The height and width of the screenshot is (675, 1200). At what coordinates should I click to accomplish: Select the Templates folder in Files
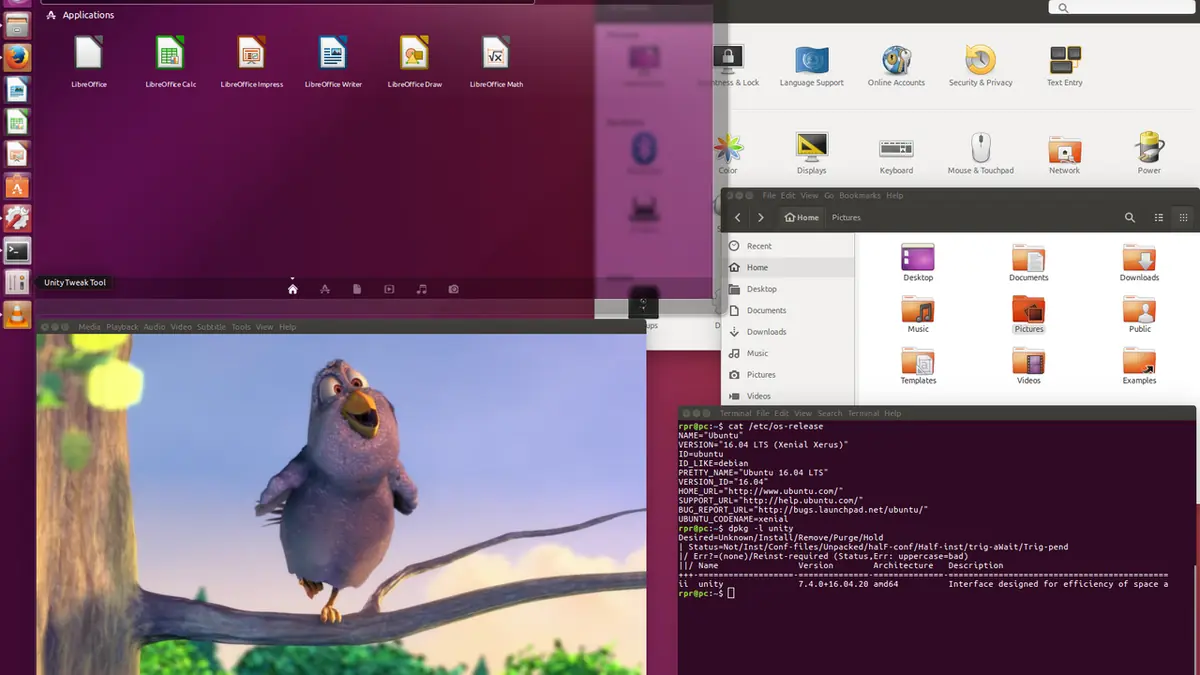coord(918,366)
